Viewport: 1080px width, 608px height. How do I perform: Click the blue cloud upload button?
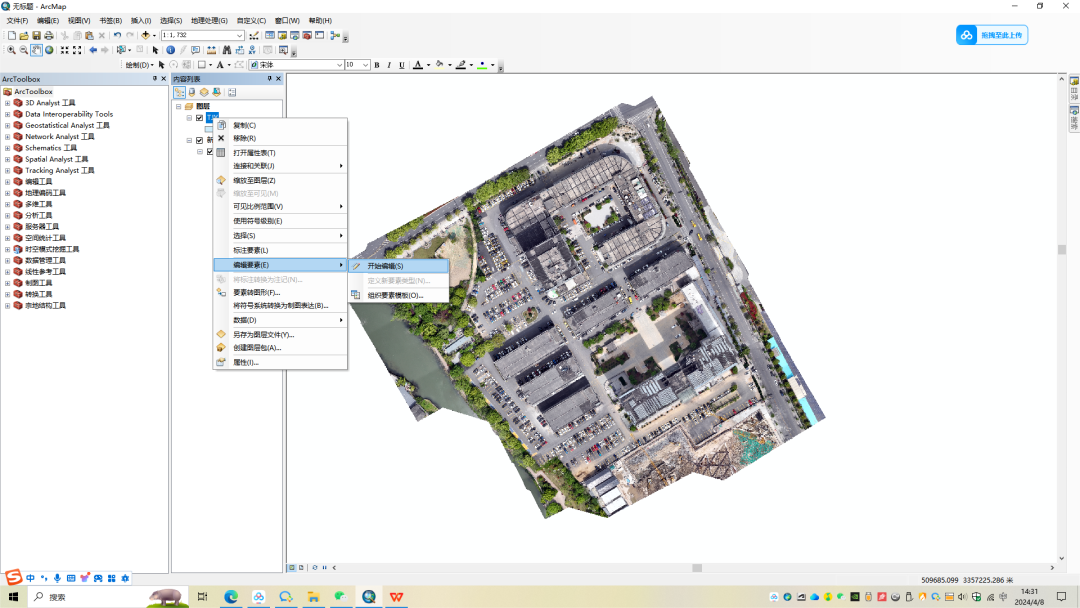[x=992, y=35]
